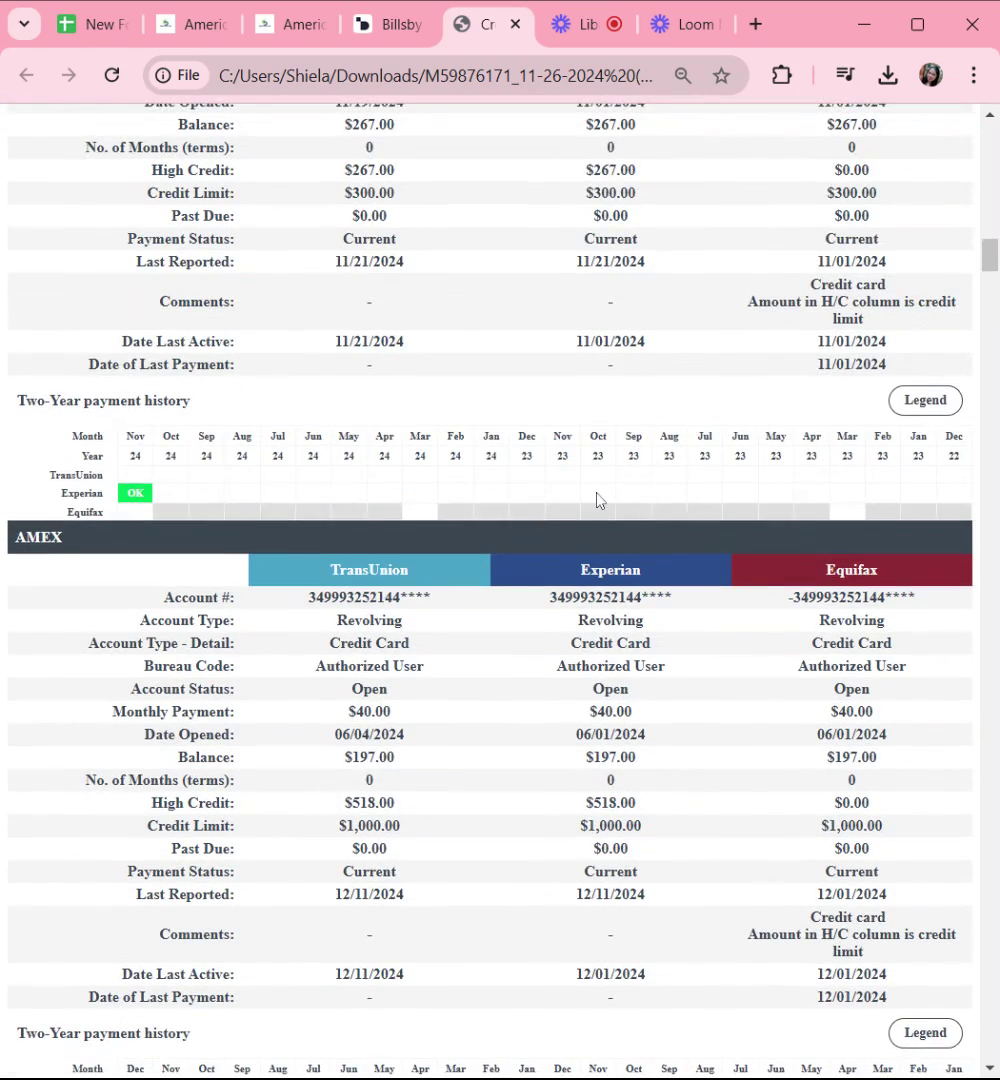
Task: Open the extensions puzzle icon
Action: [782, 75]
